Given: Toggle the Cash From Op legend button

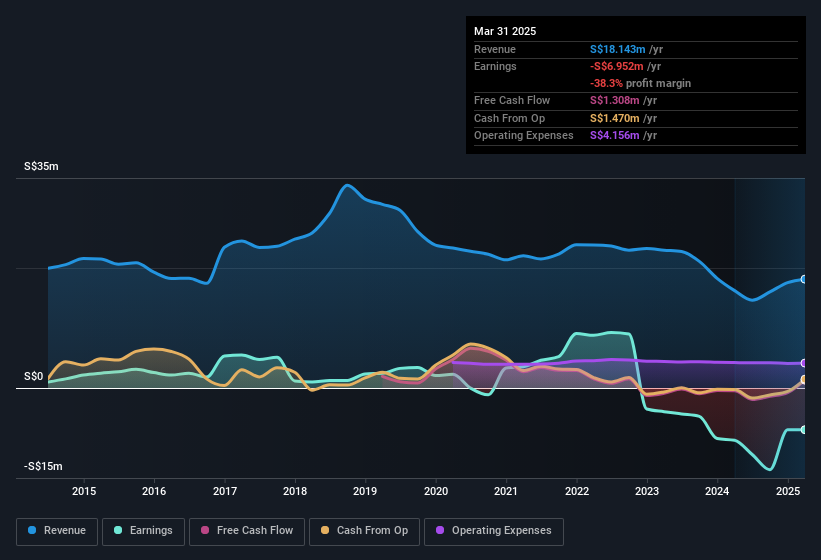Looking at the screenshot, I should (364, 531).
